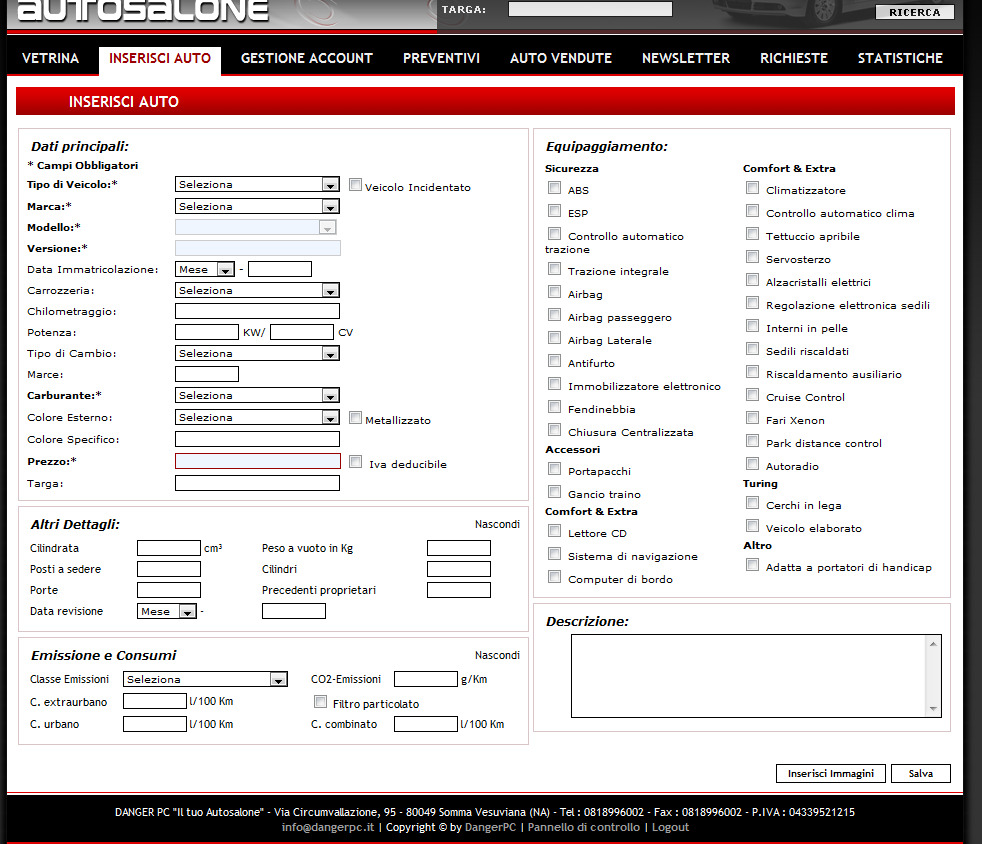The height and width of the screenshot is (844, 982).
Task: Follow the DangerPC footer link
Action: [490, 827]
